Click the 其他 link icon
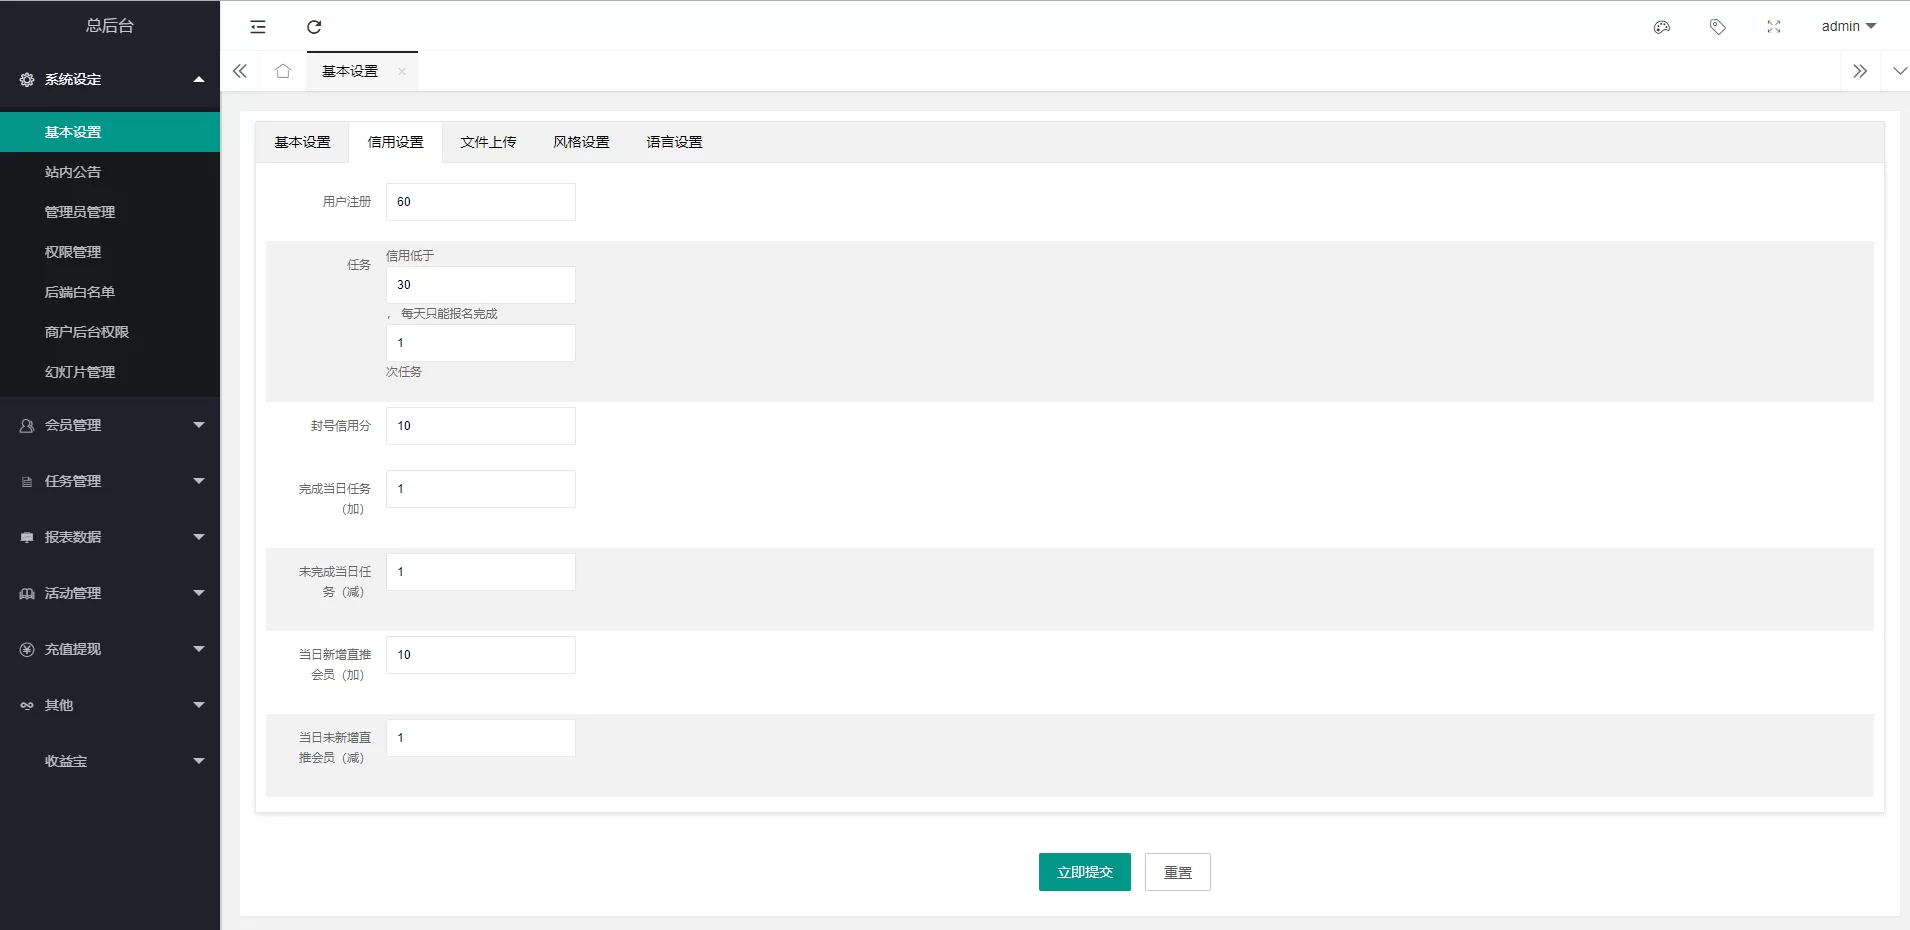This screenshot has width=1910, height=930. (27, 705)
